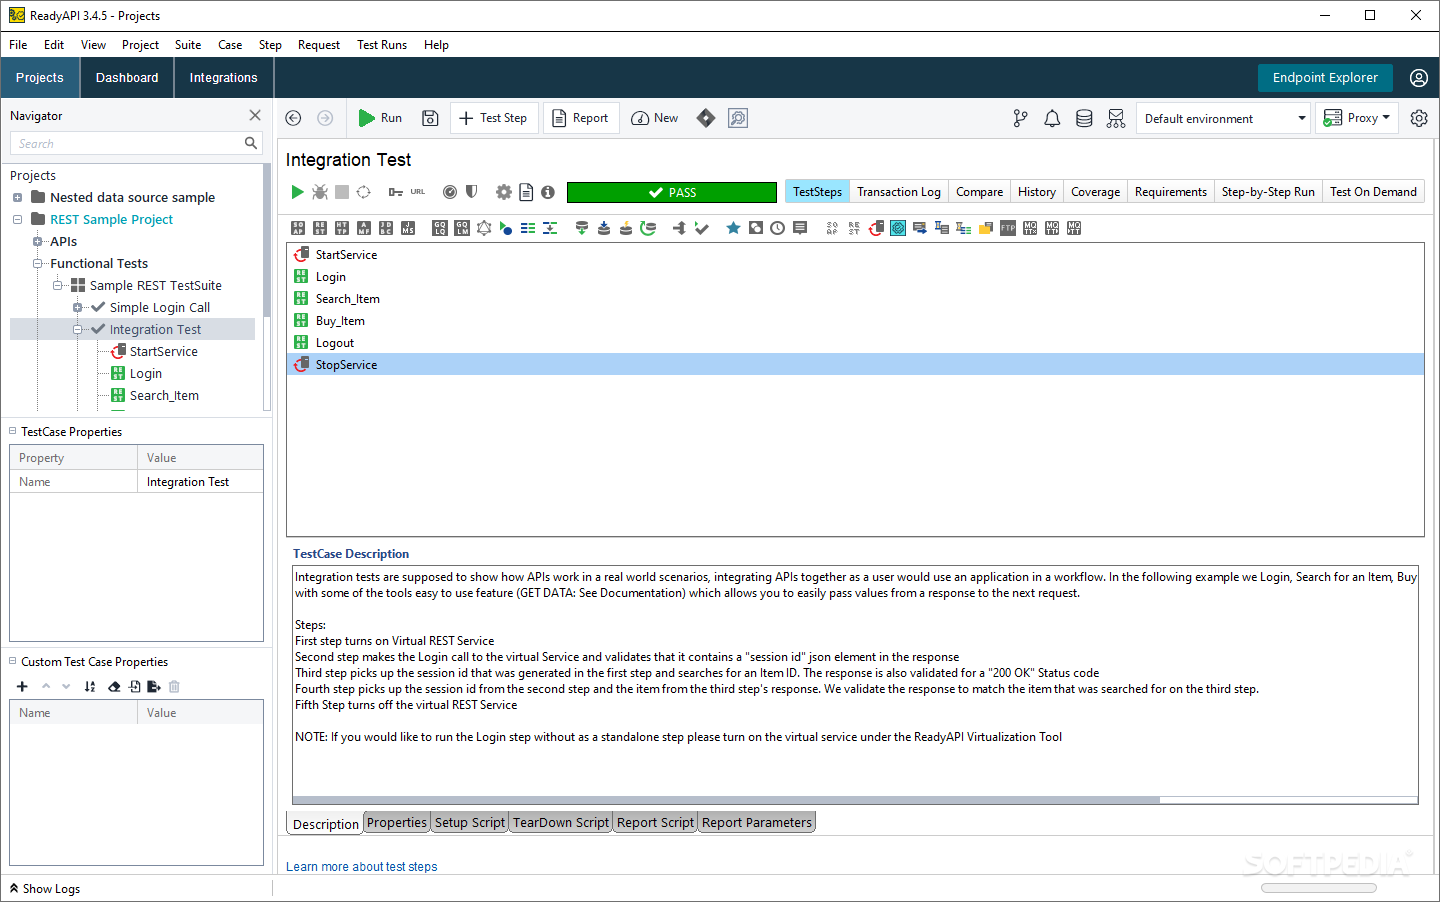Expand Simple Login Call node

77,307
